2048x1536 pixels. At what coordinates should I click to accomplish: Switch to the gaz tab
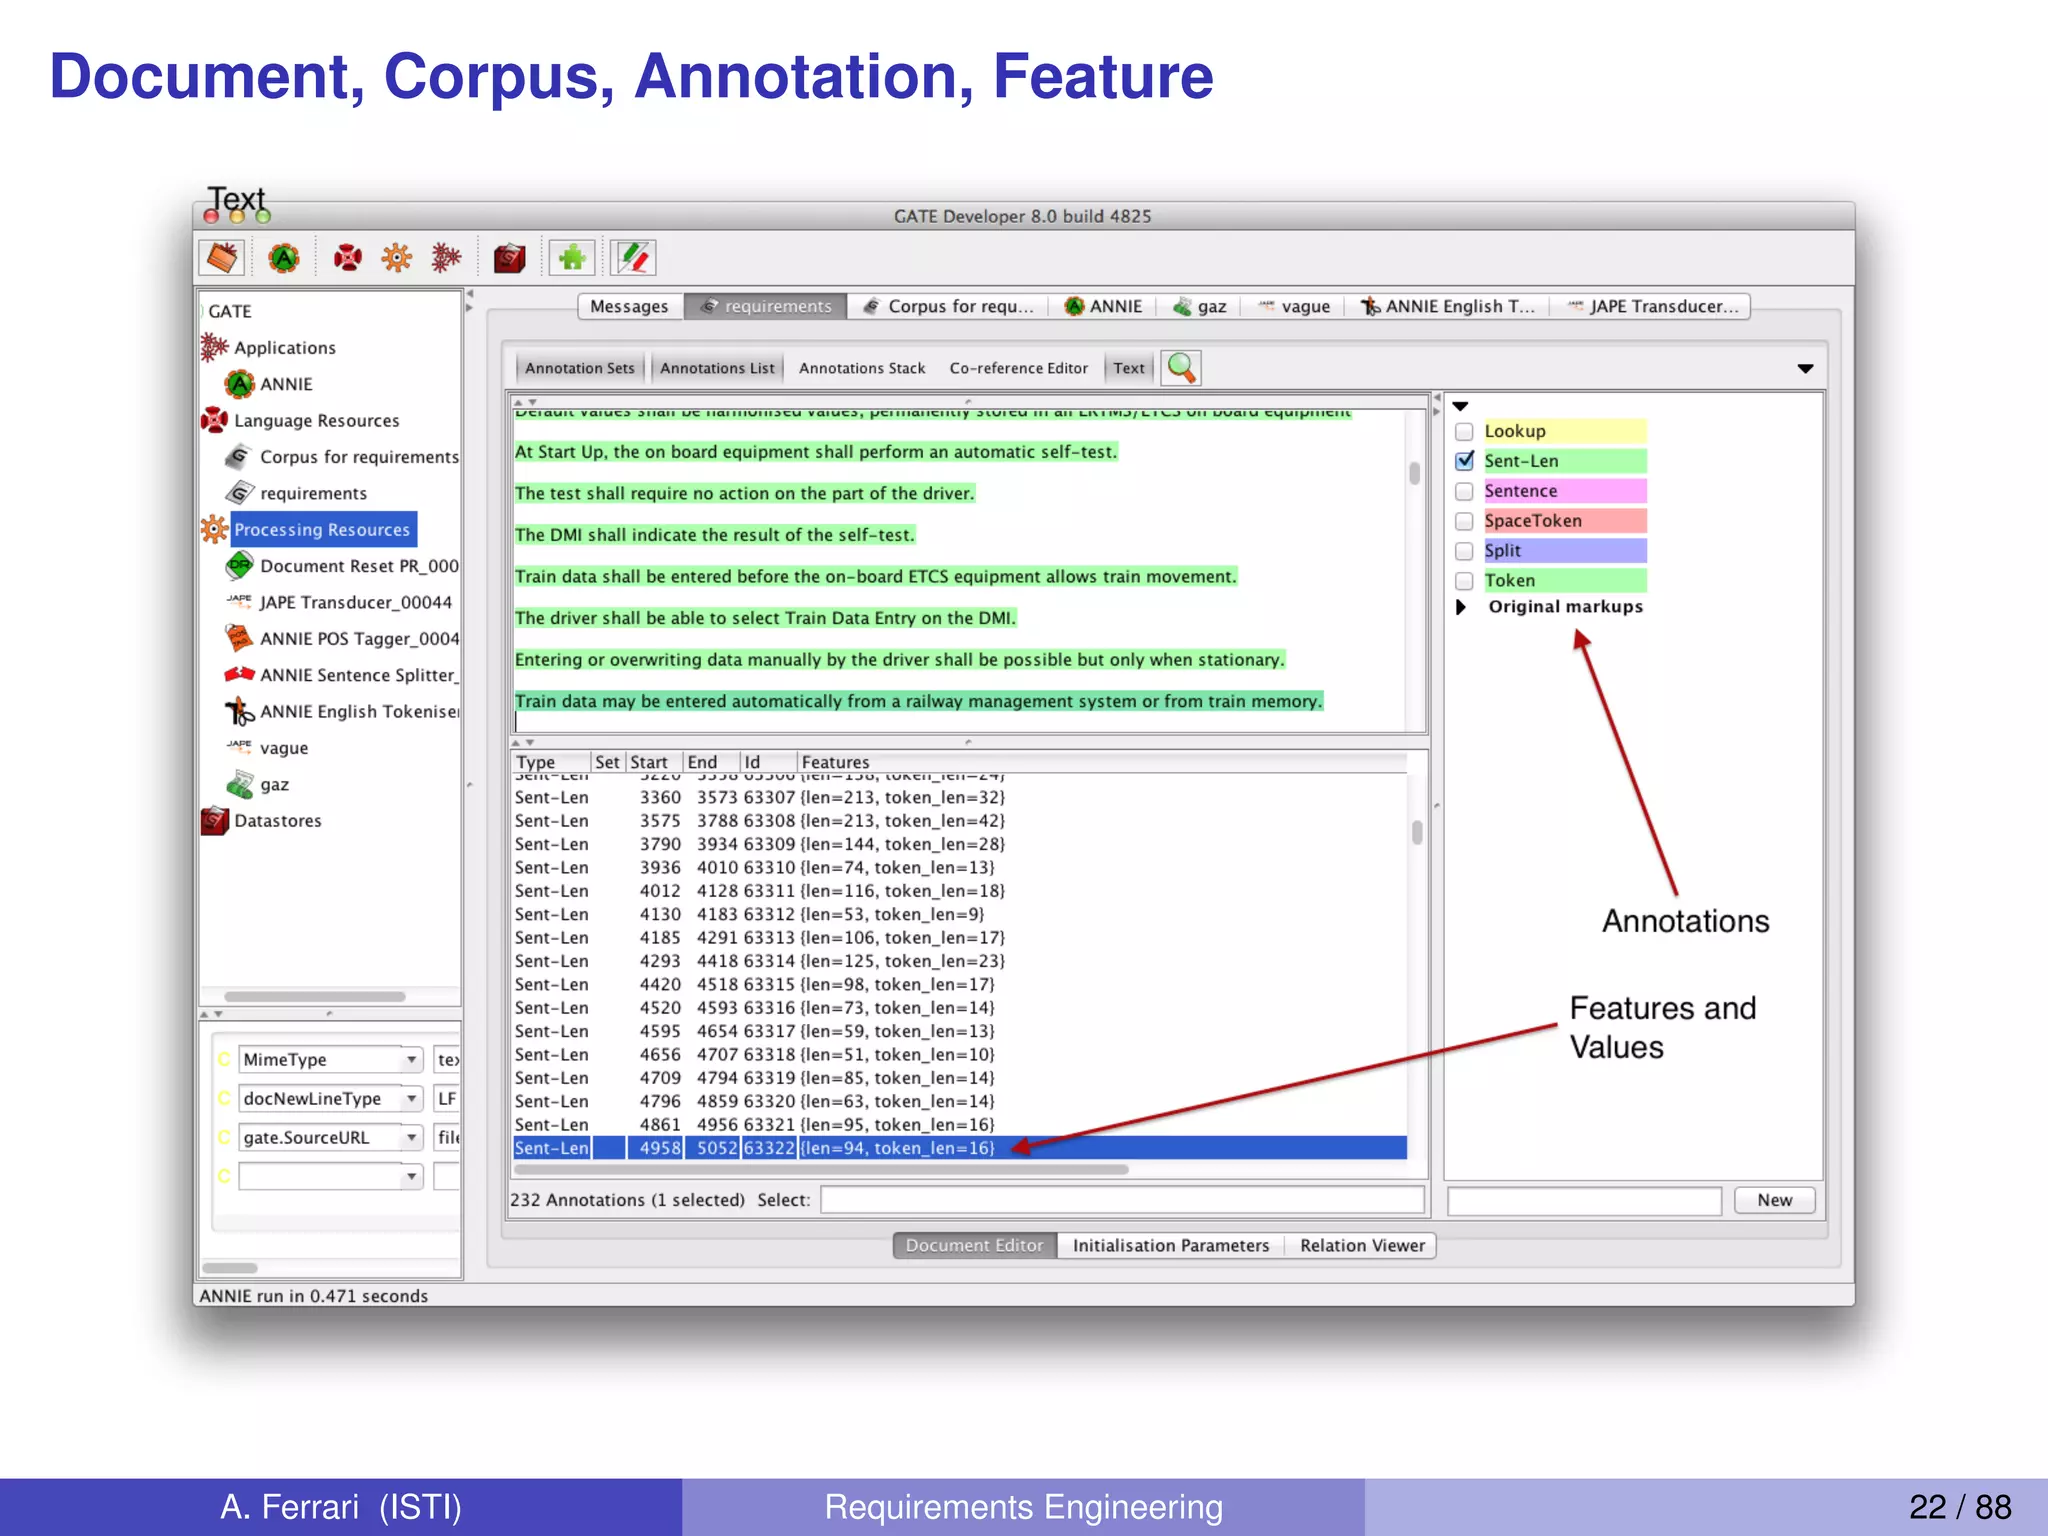pos(1200,306)
